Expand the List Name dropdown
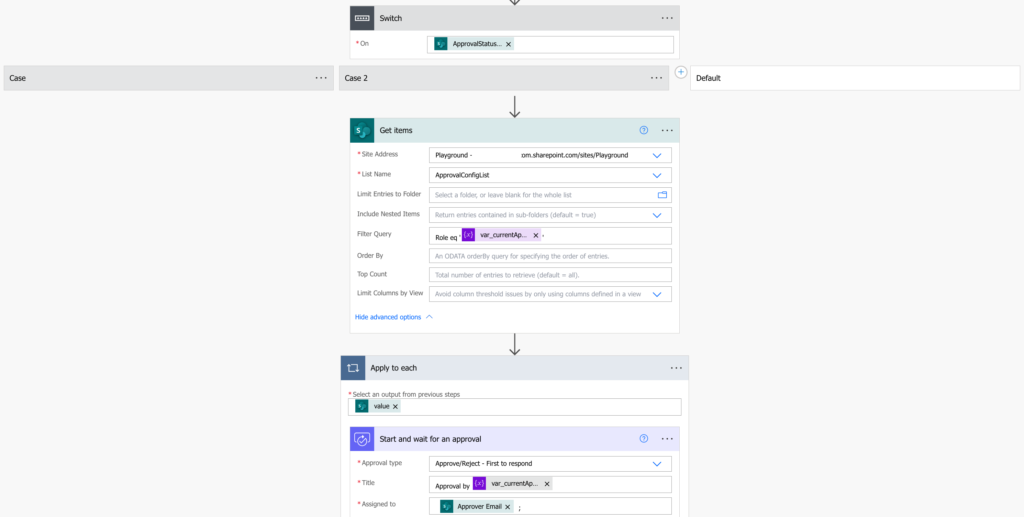 657,176
